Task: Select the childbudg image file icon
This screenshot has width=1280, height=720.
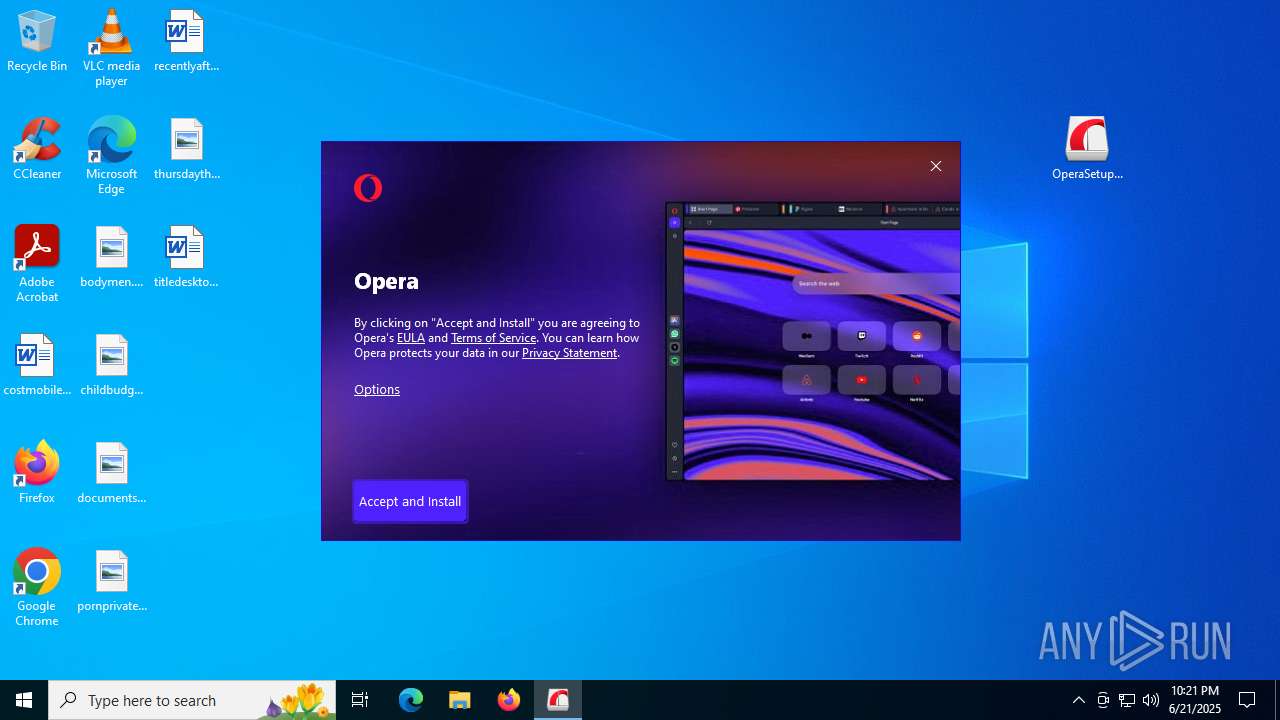Action: (111, 365)
